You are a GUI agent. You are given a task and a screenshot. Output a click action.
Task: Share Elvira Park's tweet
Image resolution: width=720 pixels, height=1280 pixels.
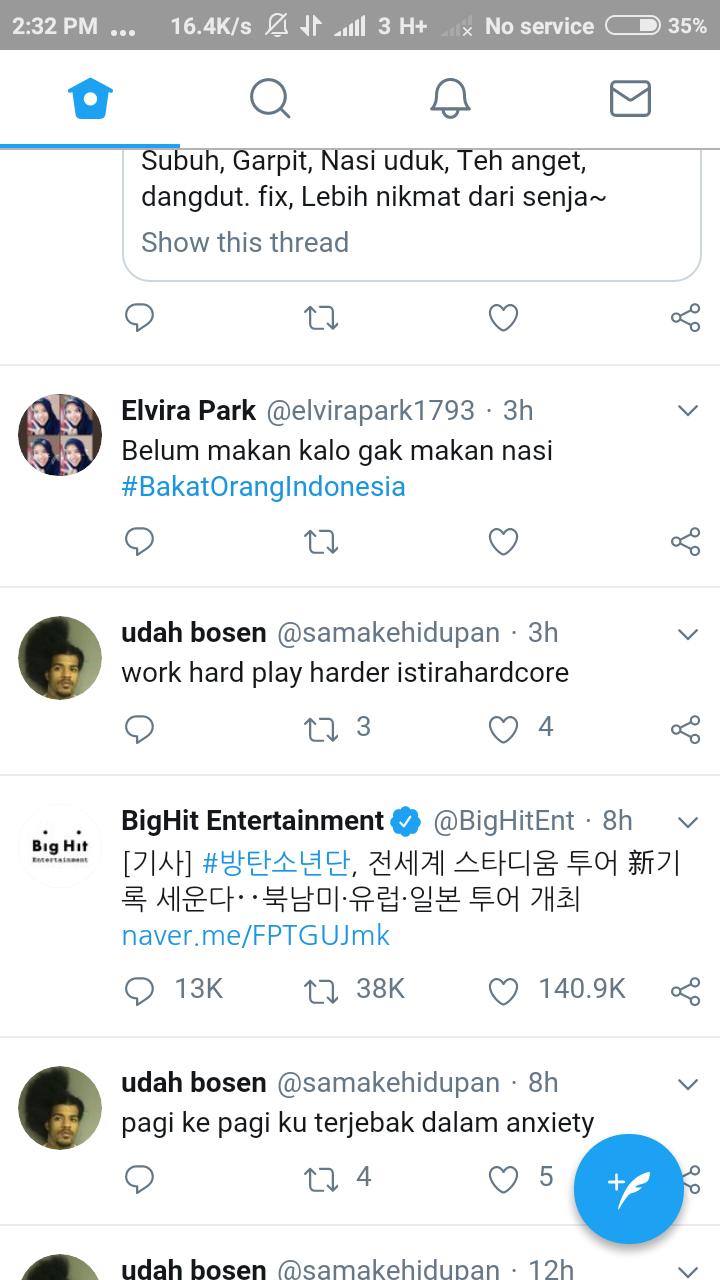[x=685, y=541]
